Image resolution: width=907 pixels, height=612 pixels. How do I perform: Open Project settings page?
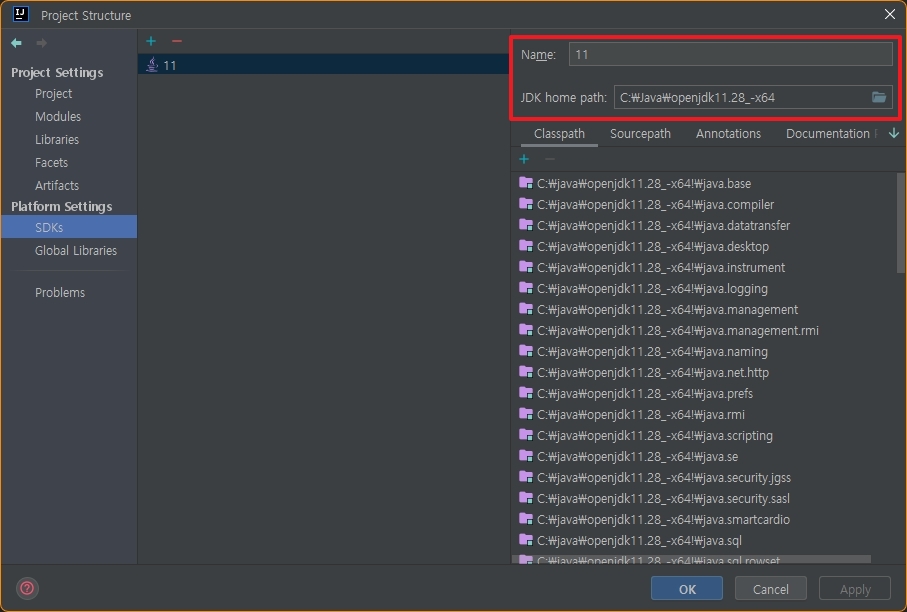tap(53, 94)
